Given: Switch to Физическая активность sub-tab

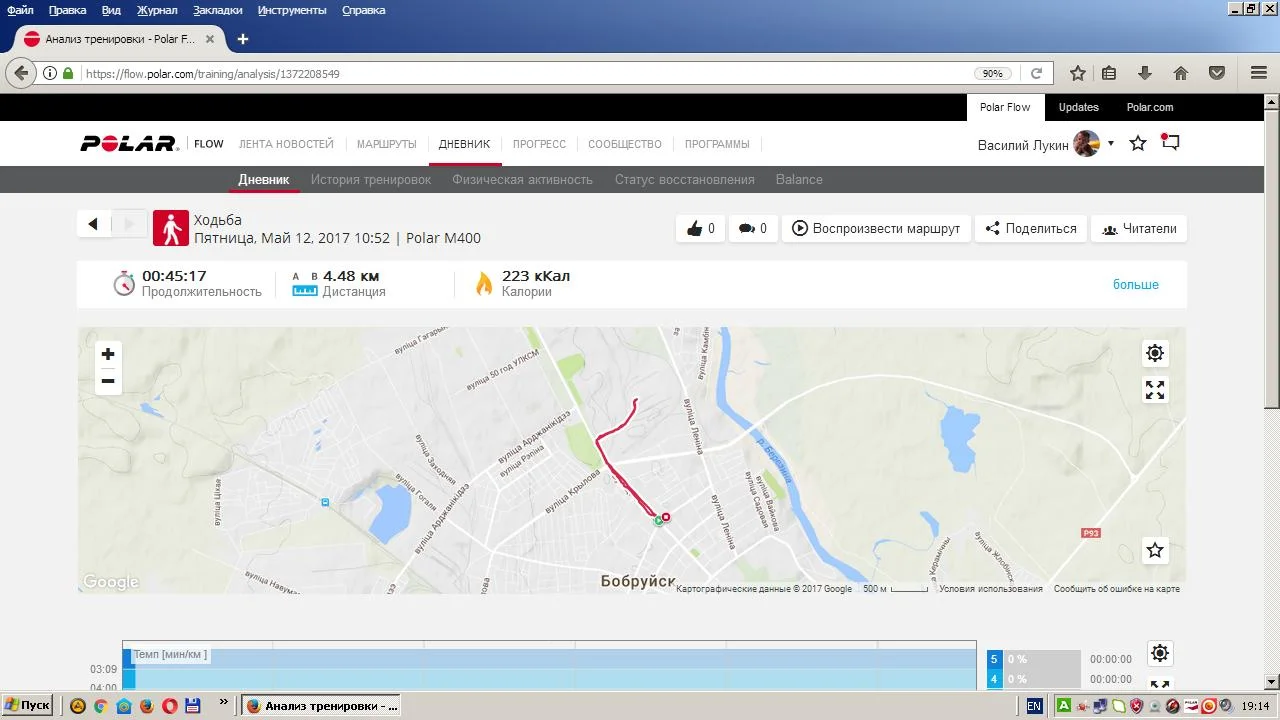Looking at the screenshot, I should pyautogui.click(x=523, y=180).
